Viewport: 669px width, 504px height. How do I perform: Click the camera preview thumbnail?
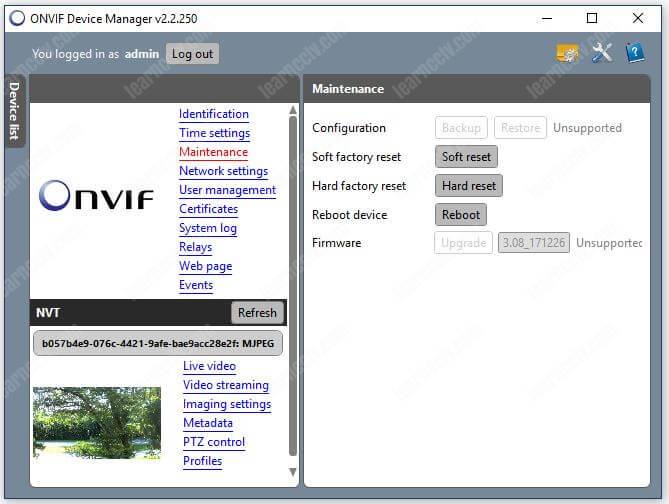pos(97,422)
